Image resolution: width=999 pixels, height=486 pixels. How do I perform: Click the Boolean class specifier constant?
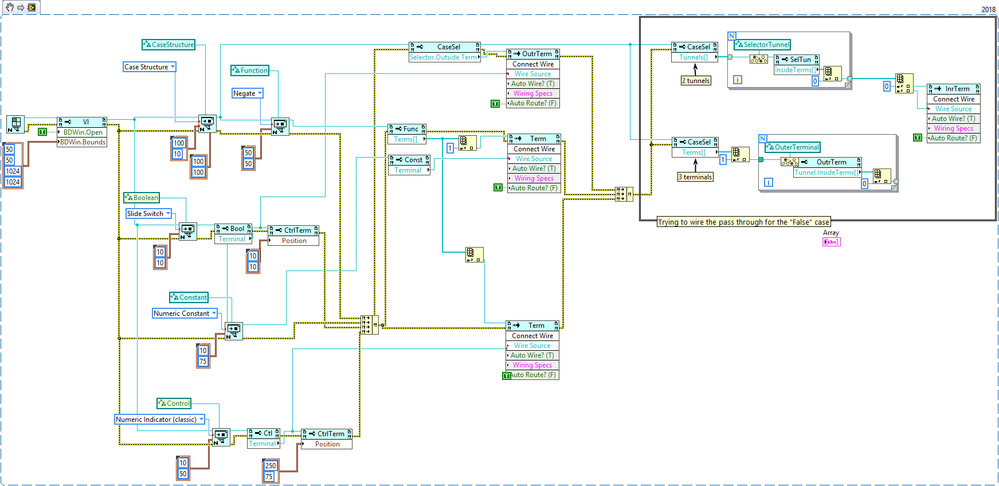coord(141,197)
